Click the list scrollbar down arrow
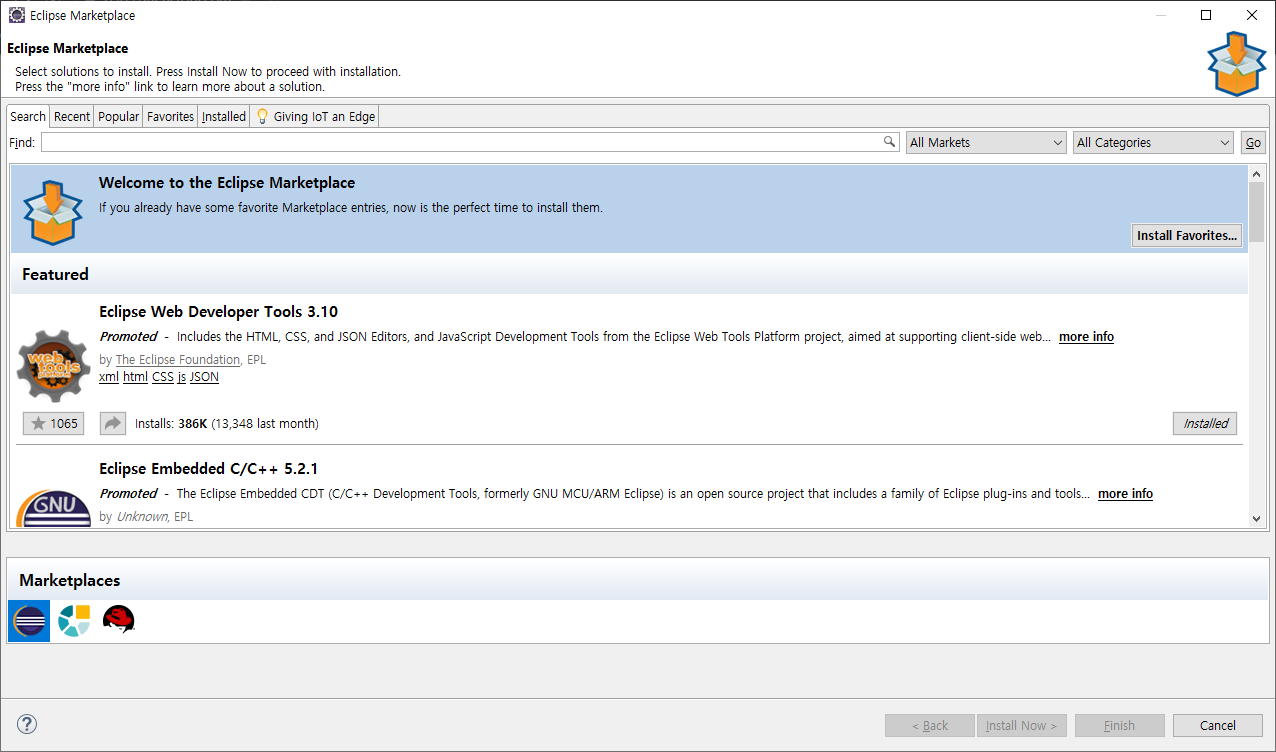This screenshot has height=752, width=1276. coord(1257,518)
